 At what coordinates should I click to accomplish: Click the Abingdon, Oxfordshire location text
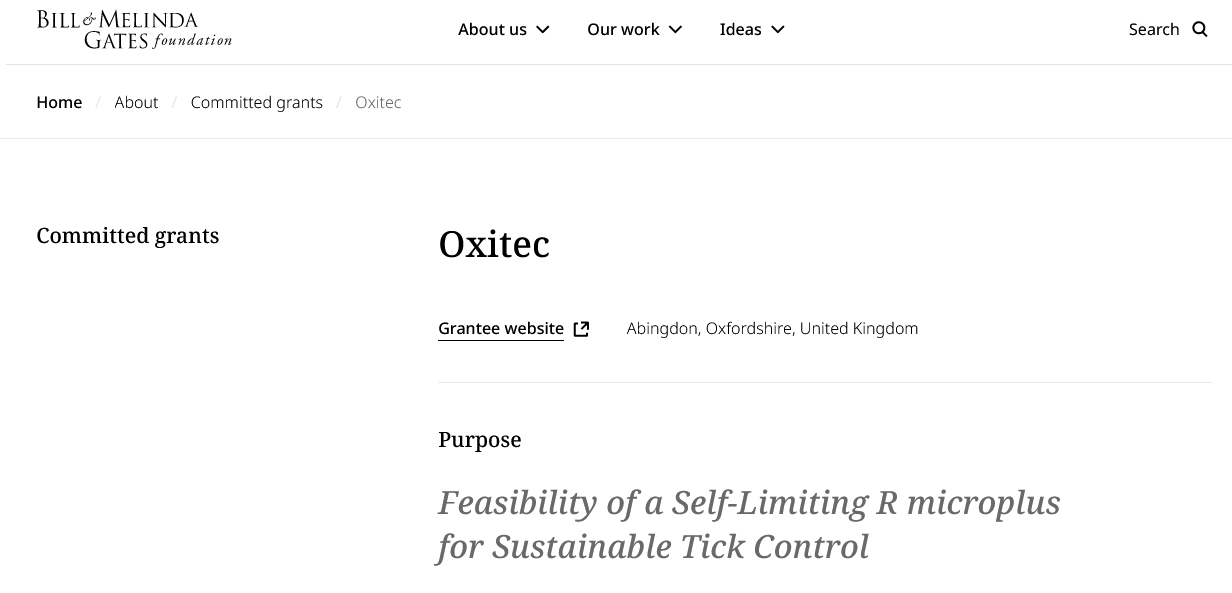tap(772, 328)
